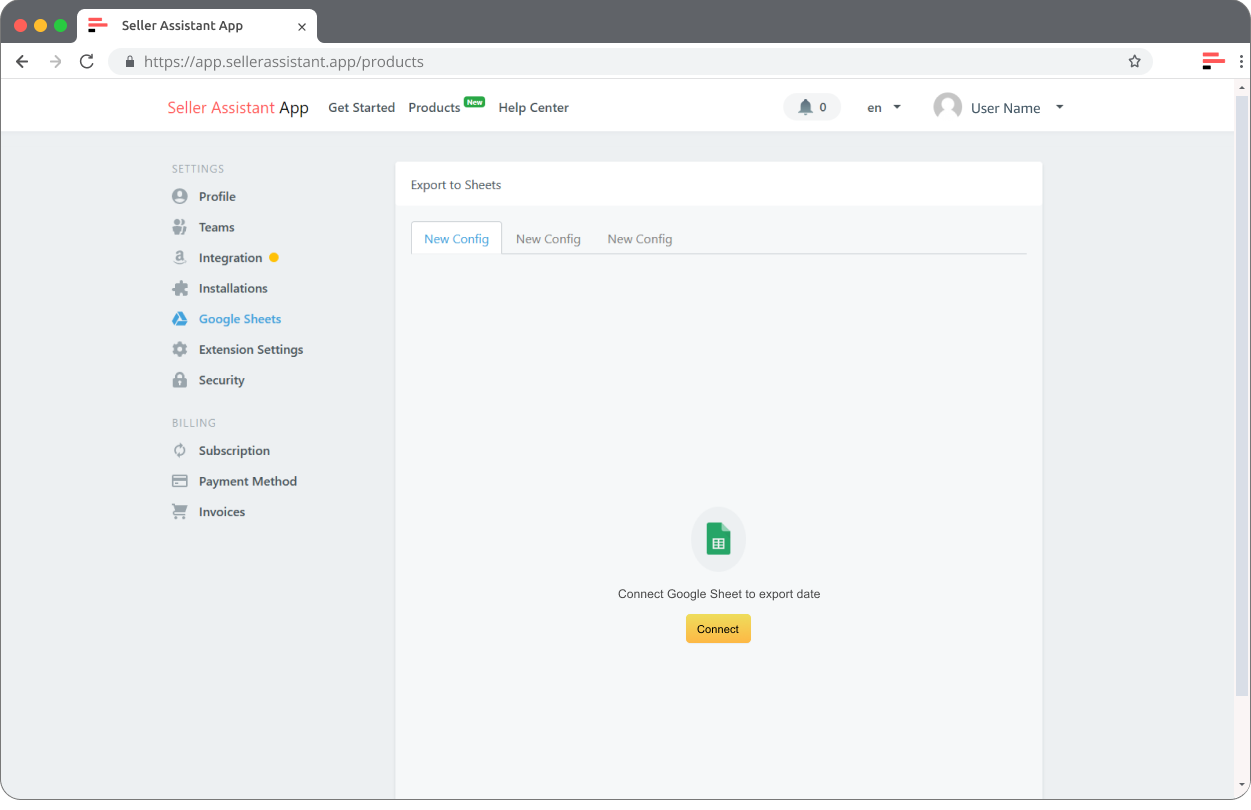Image resolution: width=1251 pixels, height=810 pixels.
Task: Open the language selector dropdown
Action: click(881, 107)
